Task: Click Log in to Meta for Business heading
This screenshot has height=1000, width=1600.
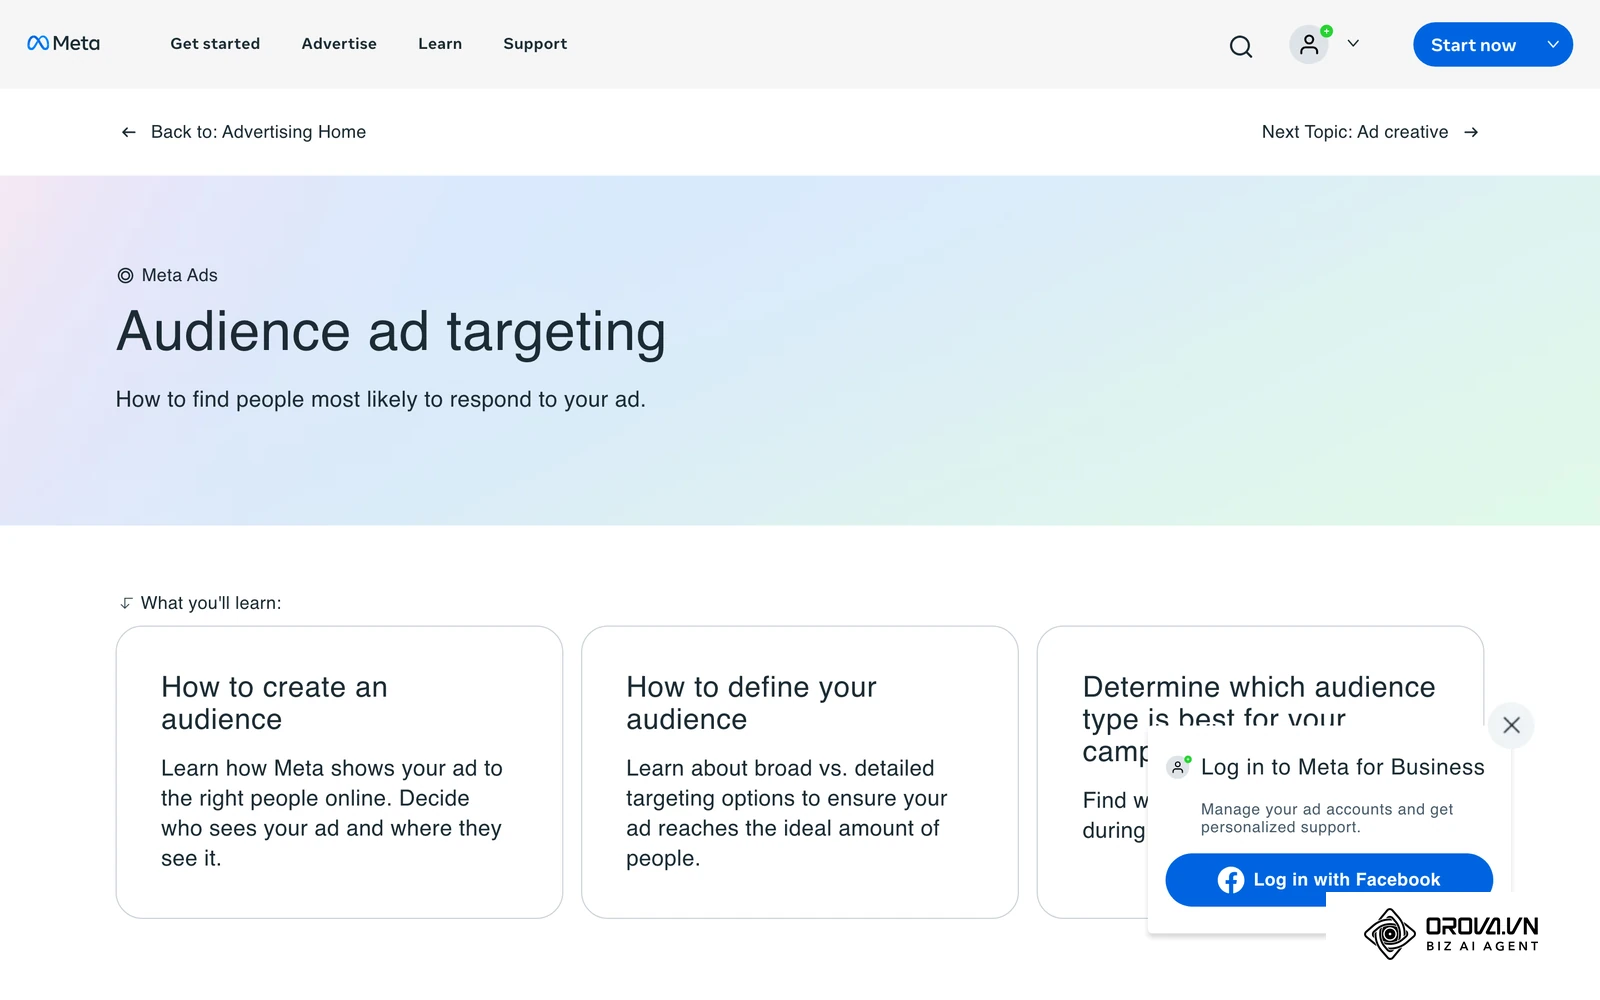Action: (1342, 767)
